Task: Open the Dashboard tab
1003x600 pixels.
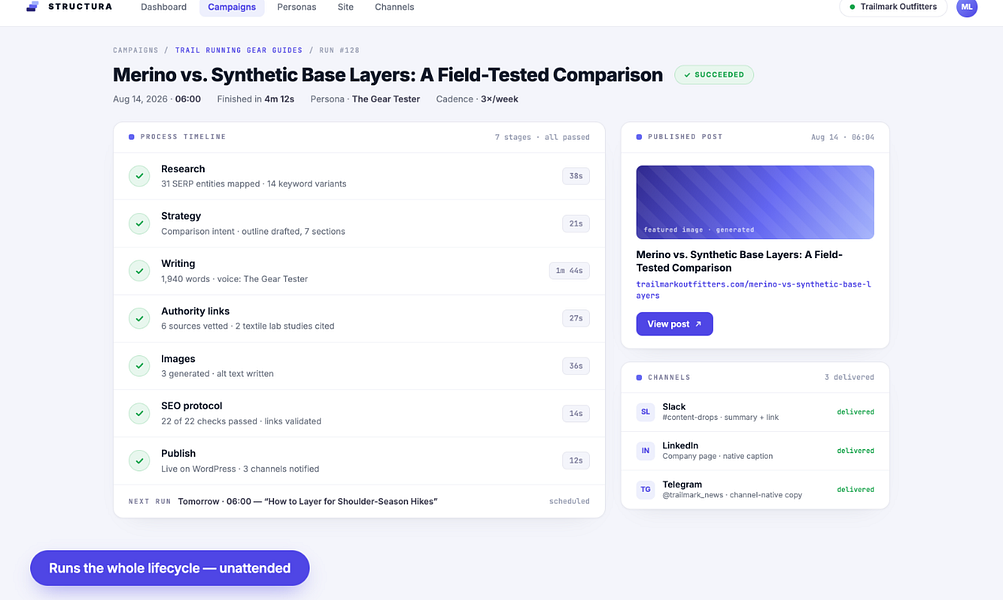Action: pyautogui.click(x=164, y=7)
